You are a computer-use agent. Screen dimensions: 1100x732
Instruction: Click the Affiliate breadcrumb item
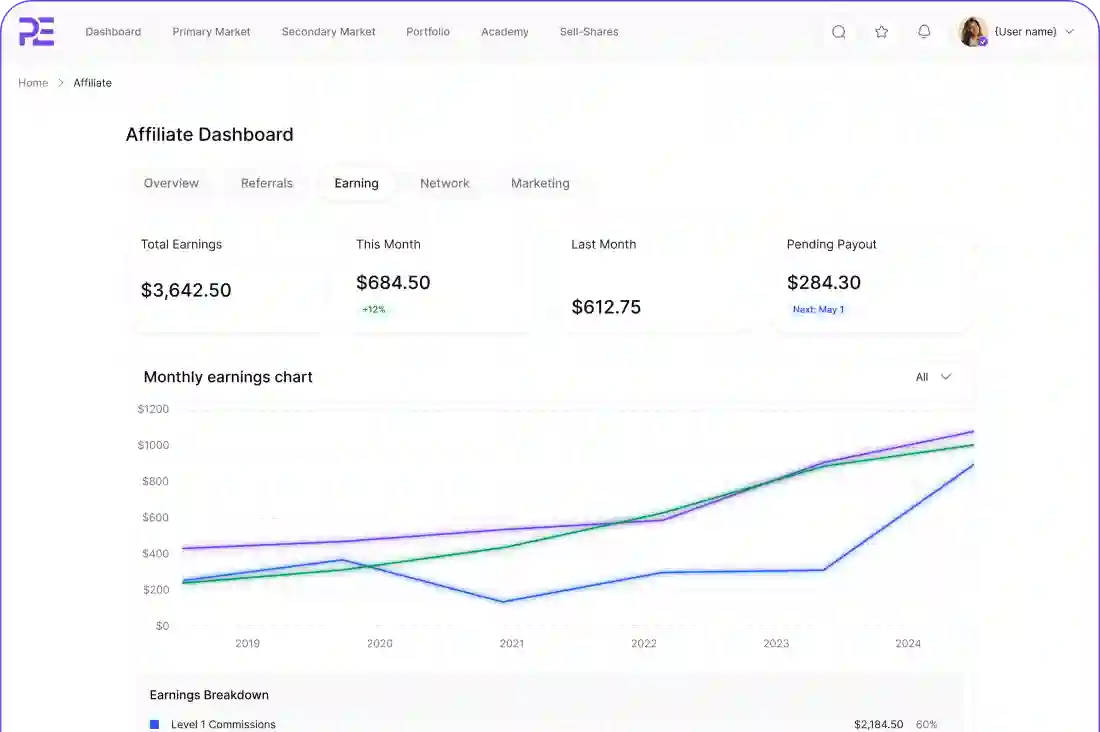click(x=93, y=83)
